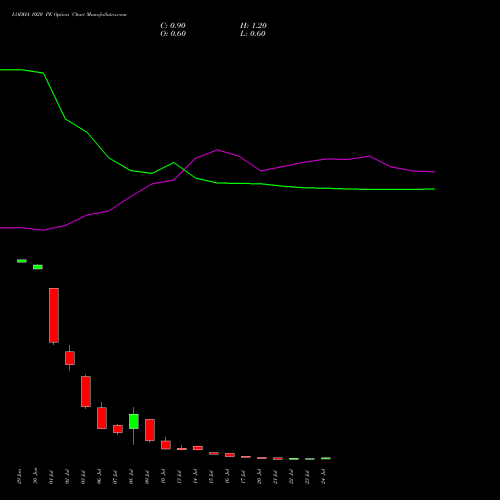Screen dimensions: 500x500
Task: Select the small red candle above 07 Jul
Action: (x=118, y=429)
